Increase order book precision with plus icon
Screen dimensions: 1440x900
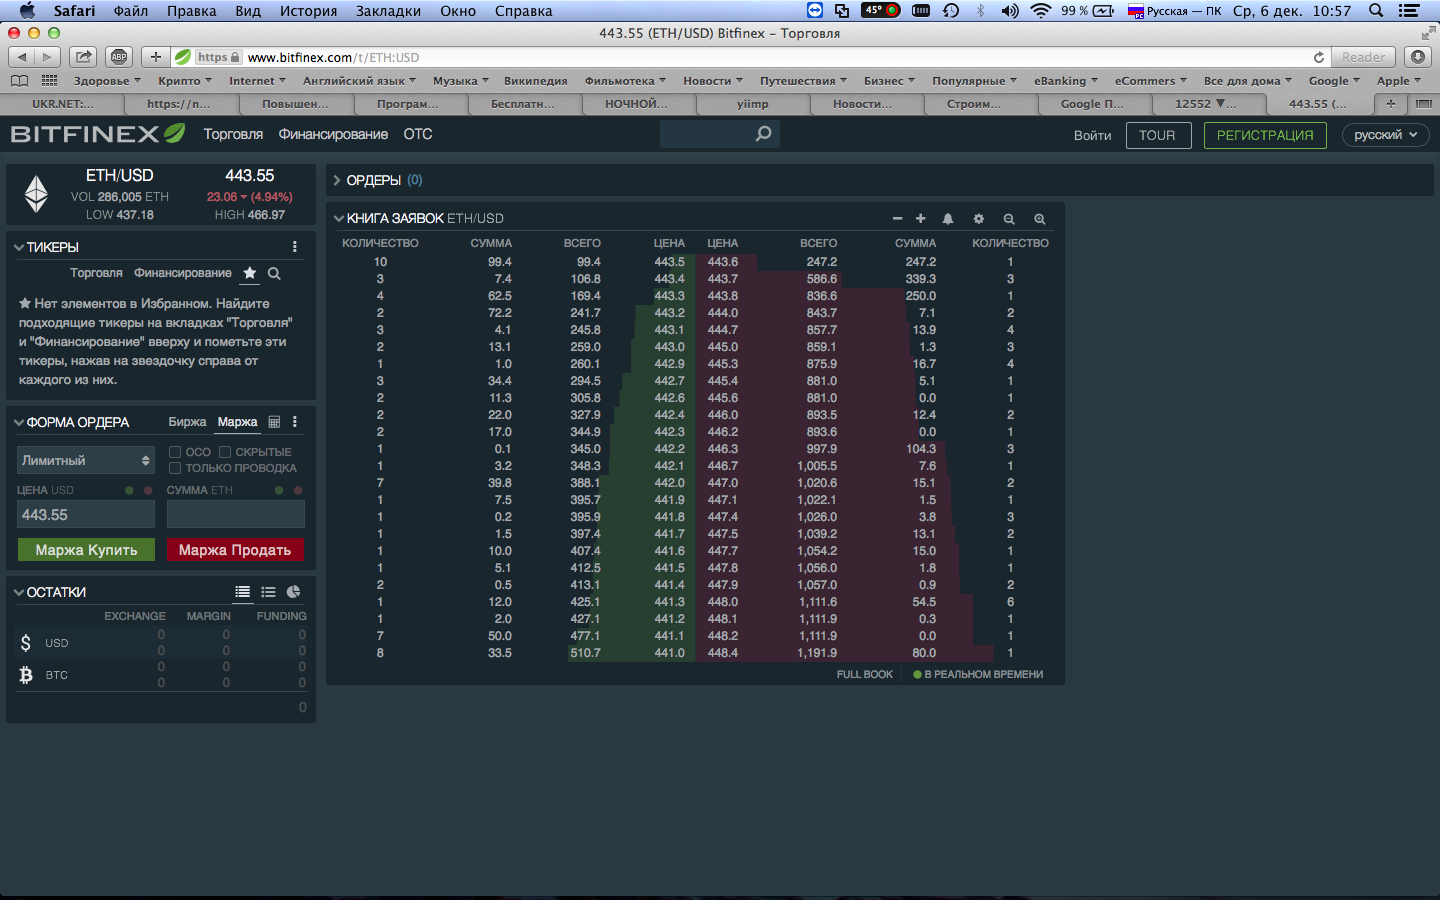click(920, 219)
